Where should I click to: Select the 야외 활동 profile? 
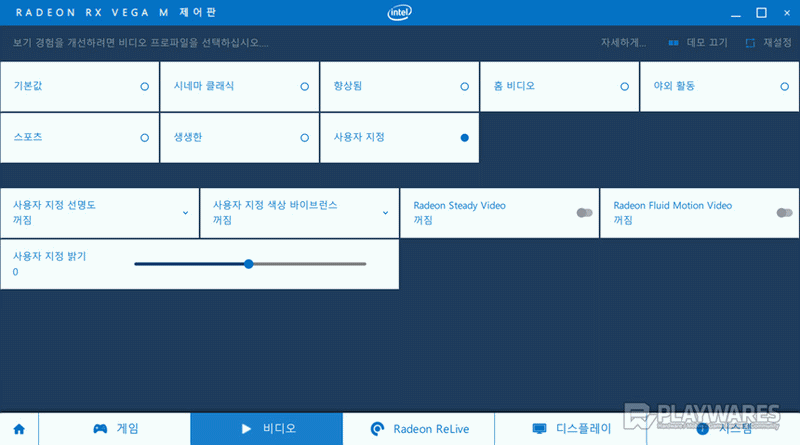[x=719, y=86]
